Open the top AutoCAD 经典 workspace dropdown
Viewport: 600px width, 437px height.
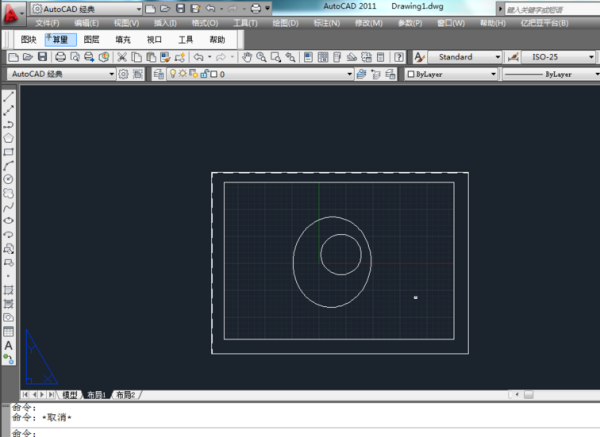click(86, 9)
